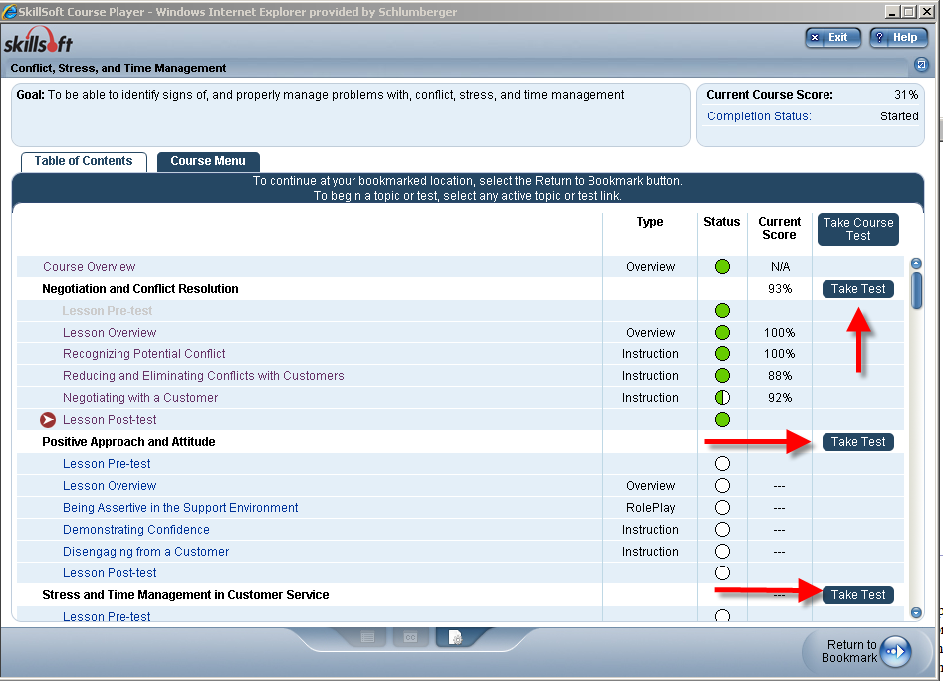Click the 31% Current Course Score value
The image size is (943, 681).
click(906, 95)
